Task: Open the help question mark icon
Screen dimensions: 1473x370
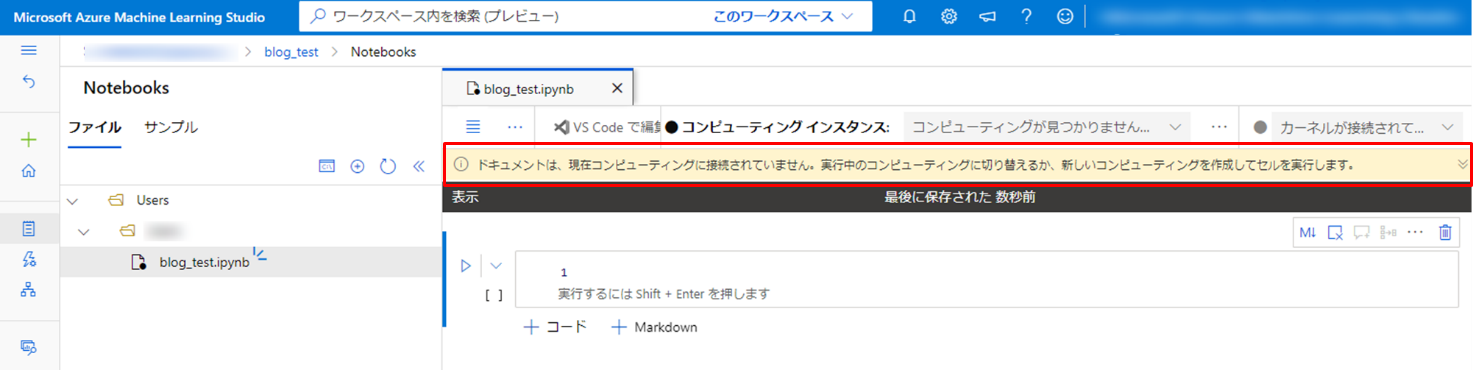Action: pos(1027,16)
